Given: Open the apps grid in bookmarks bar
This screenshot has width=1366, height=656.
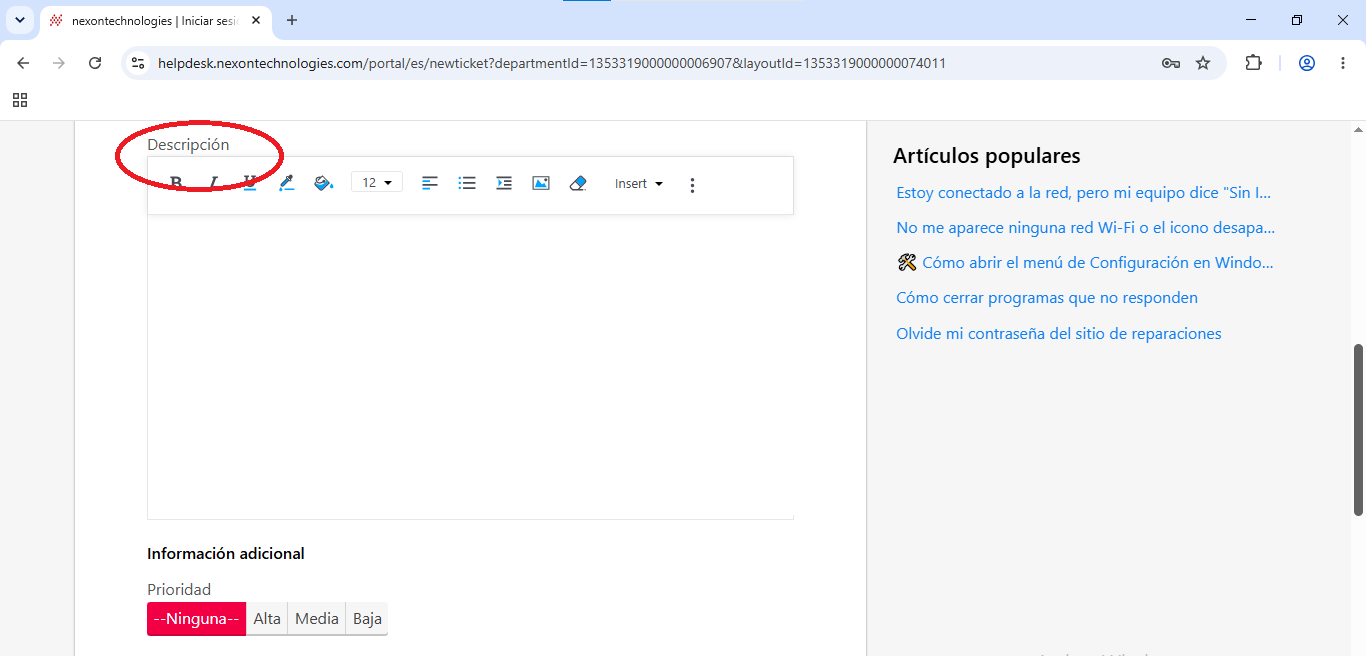Looking at the screenshot, I should point(20,100).
